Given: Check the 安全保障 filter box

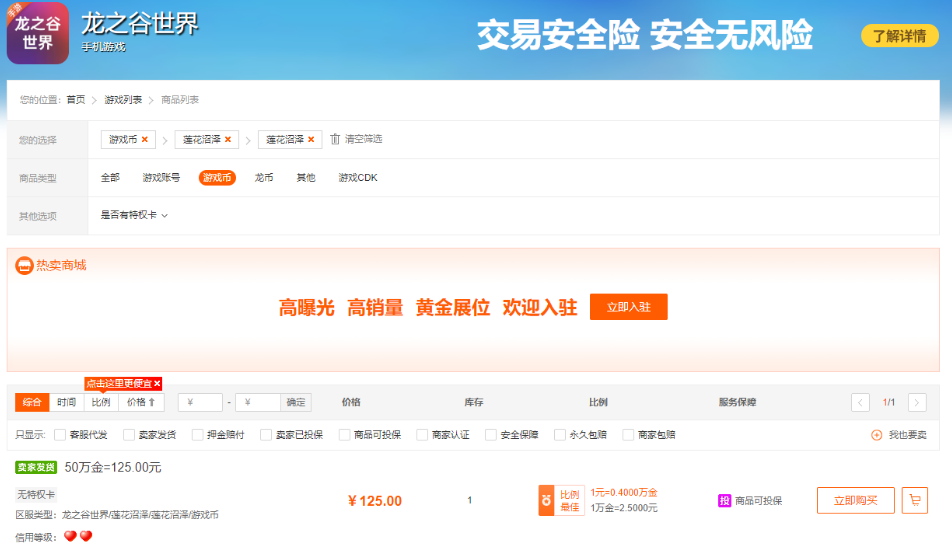Looking at the screenshot, I should 491,435.
